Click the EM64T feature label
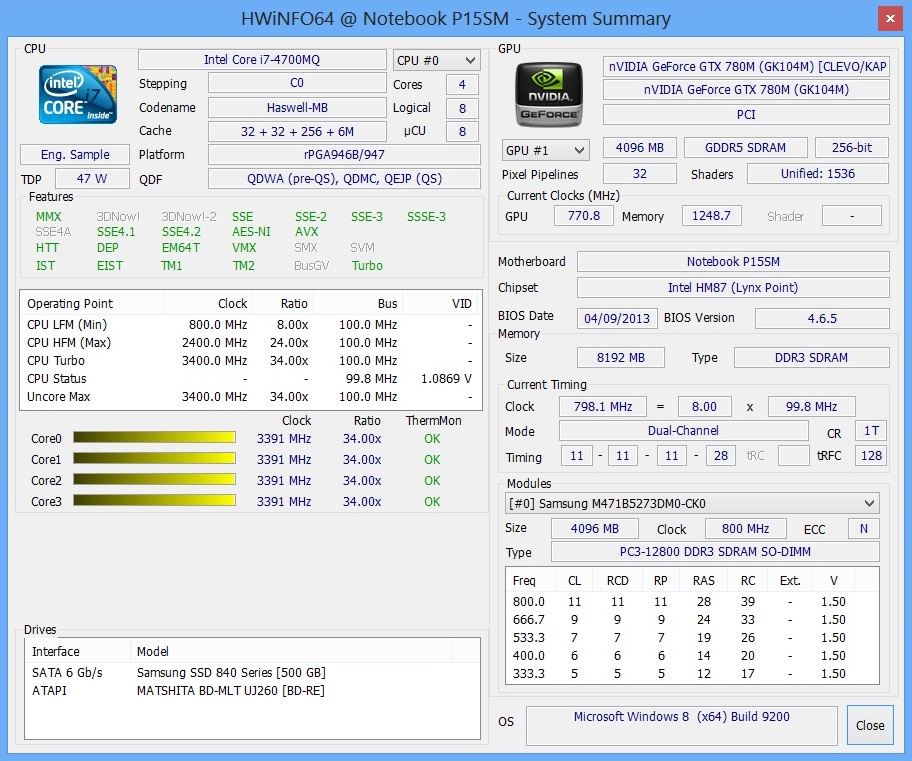 pos(181,247)
